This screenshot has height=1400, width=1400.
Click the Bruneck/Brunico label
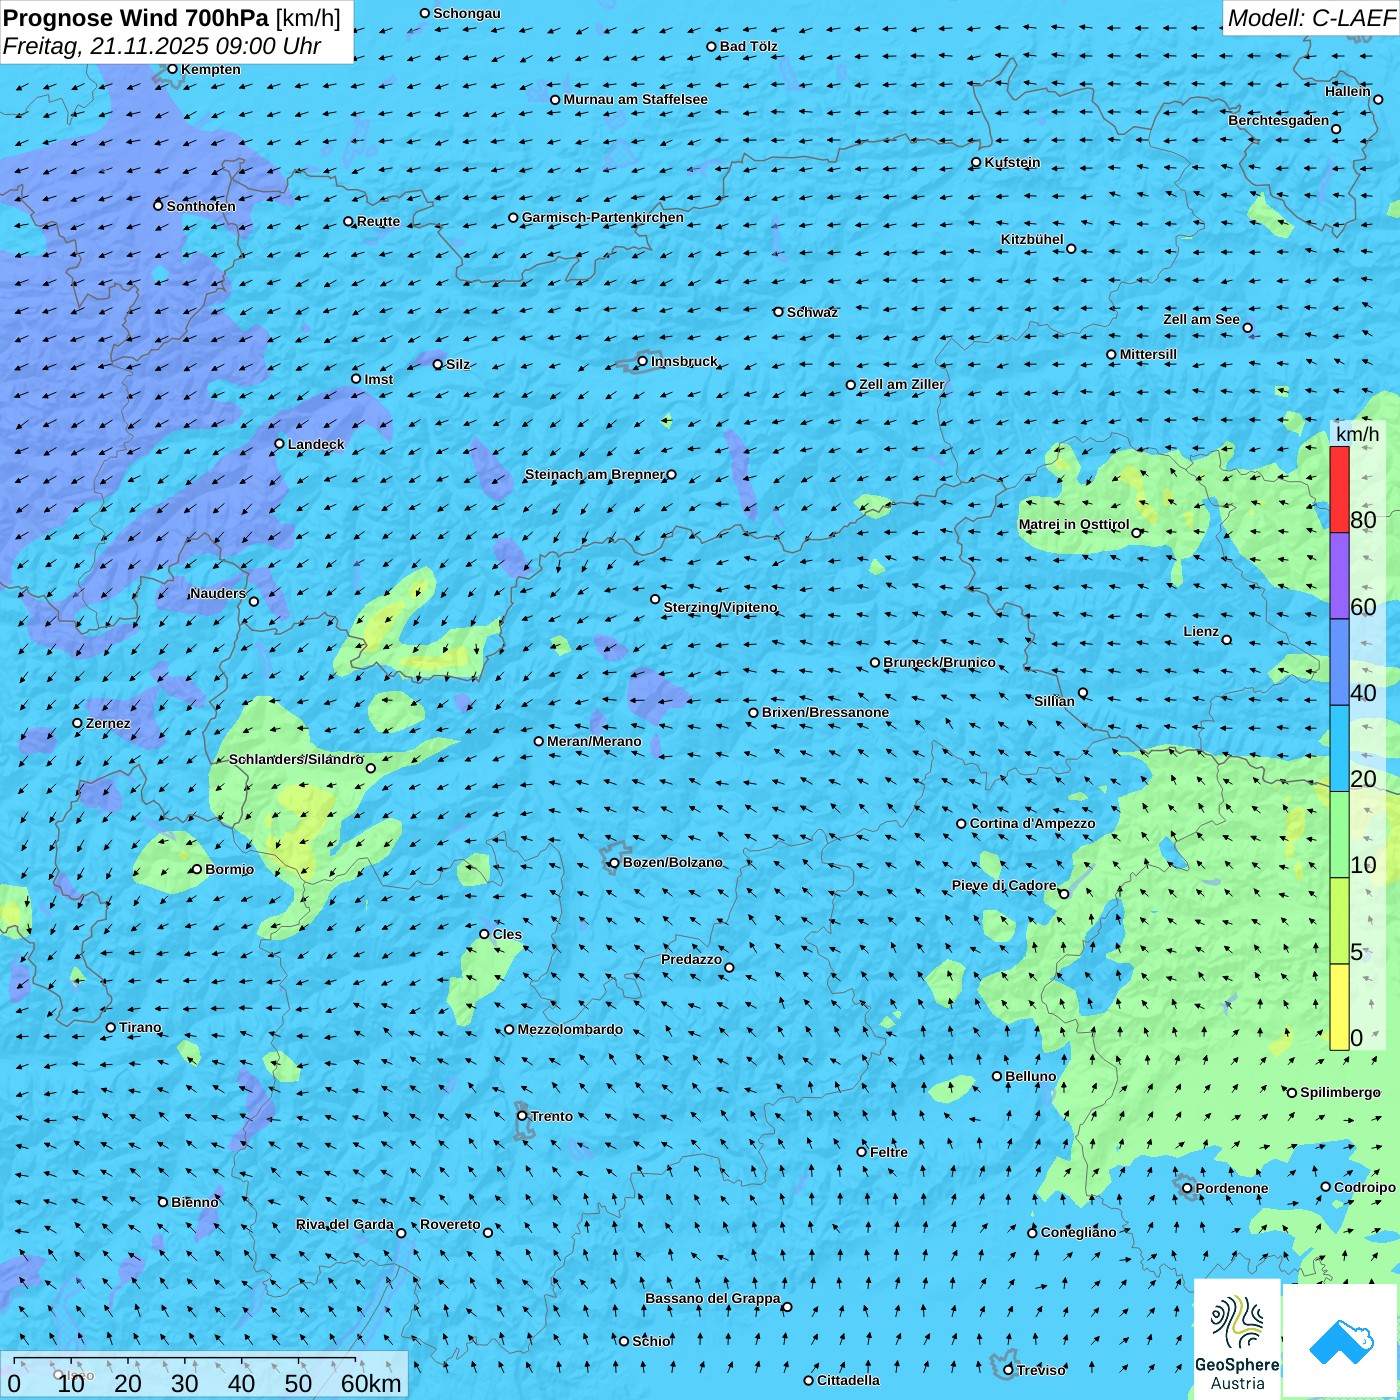(x=939, y=662)
